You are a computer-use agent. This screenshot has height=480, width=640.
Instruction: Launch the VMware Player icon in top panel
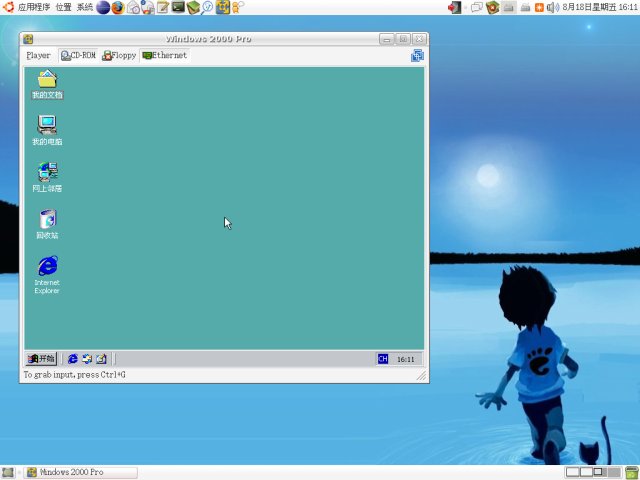pos(222,7)
